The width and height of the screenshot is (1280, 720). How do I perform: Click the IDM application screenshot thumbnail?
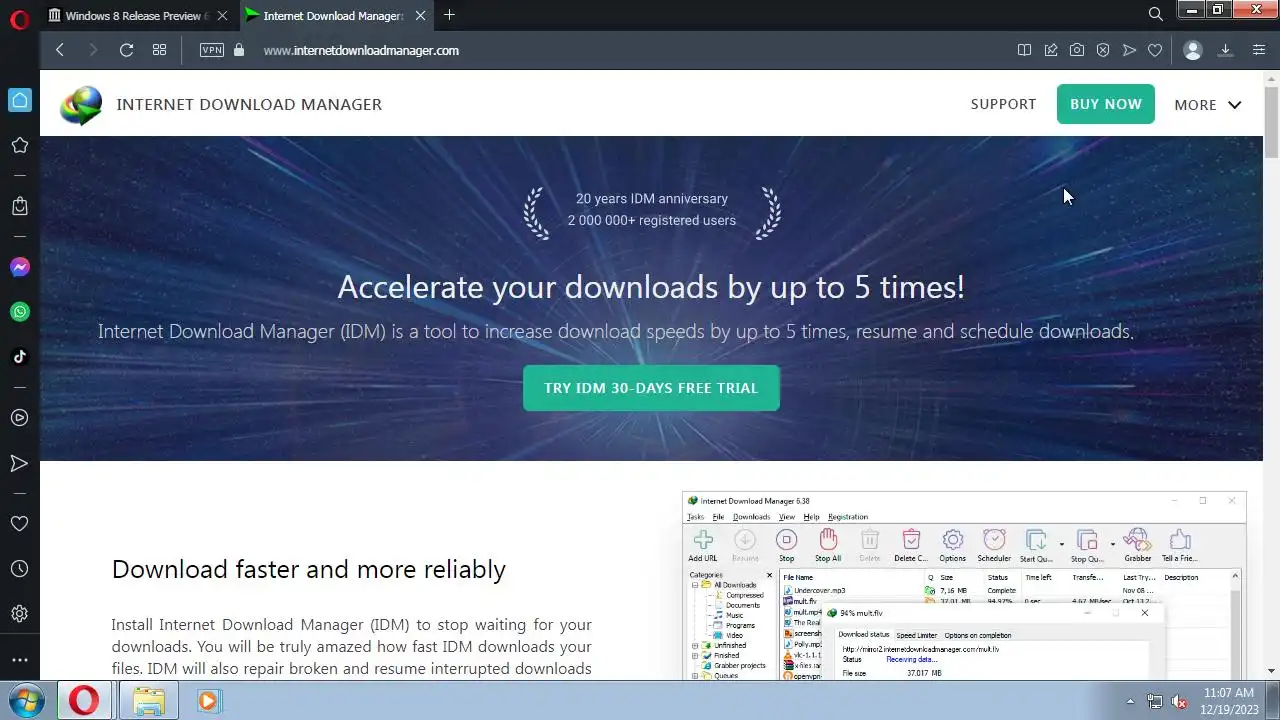(x=964, y=586)
